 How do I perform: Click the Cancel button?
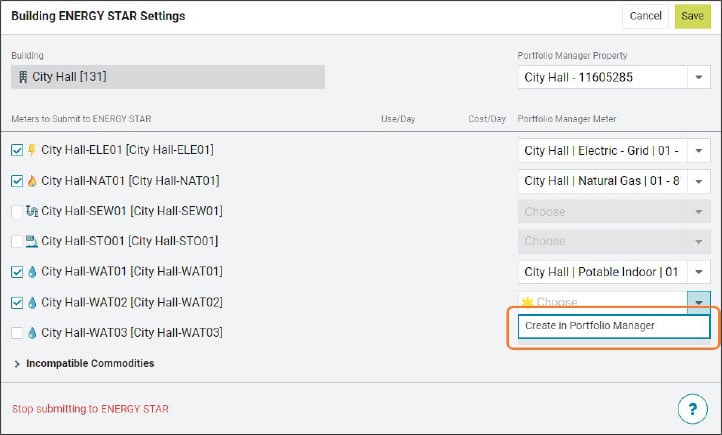[645, 16]
